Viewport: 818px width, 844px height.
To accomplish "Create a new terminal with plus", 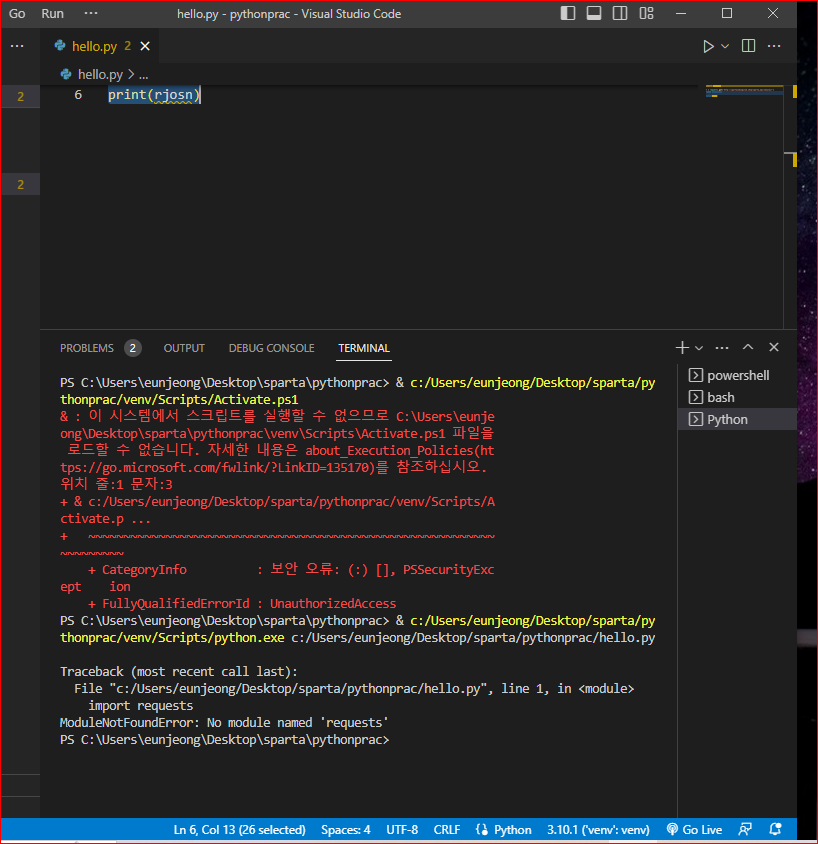I will [x=682, y=348].
